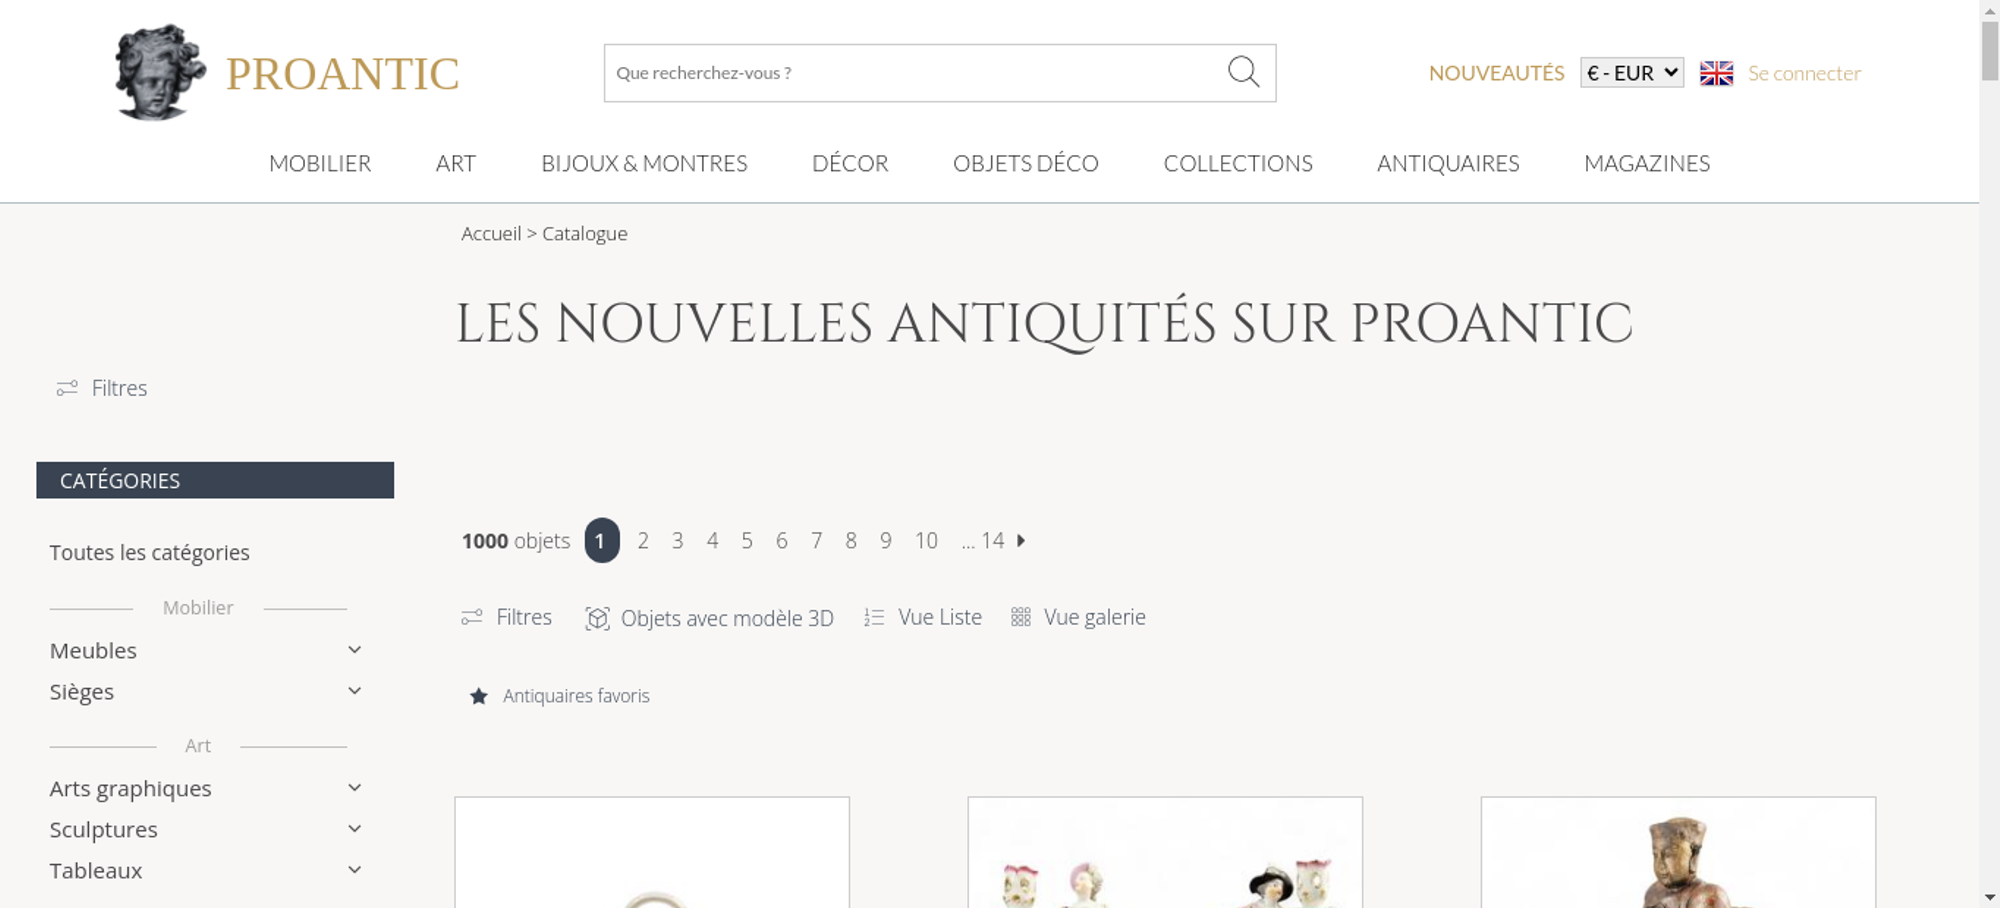The image size is (2000, 908).
Task: Open the € - EUR currency dropdown
Action: coord(1632,73)
